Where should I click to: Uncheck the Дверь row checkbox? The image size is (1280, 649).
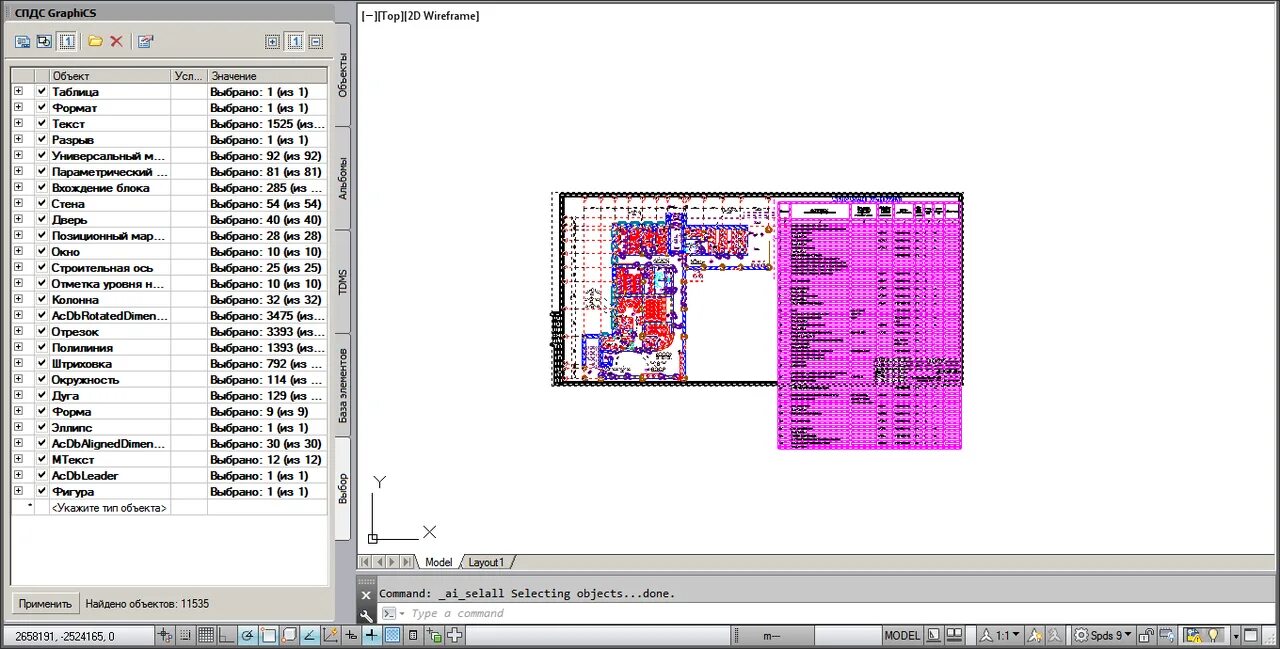point(42,220)
